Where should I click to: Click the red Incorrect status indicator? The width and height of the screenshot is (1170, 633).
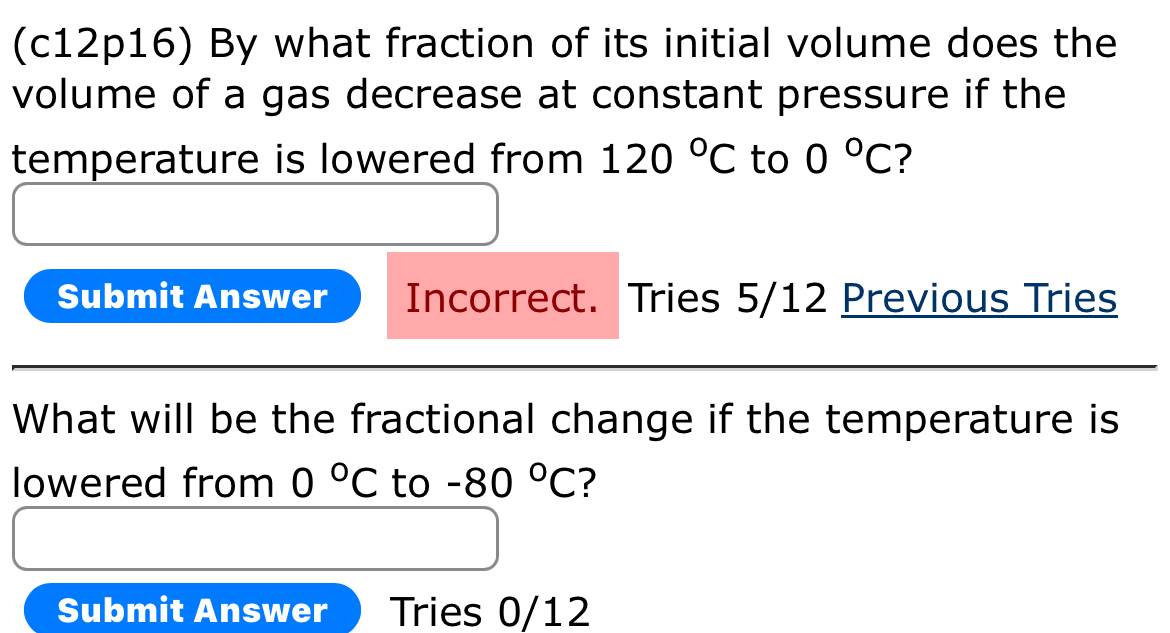point(503,297)
